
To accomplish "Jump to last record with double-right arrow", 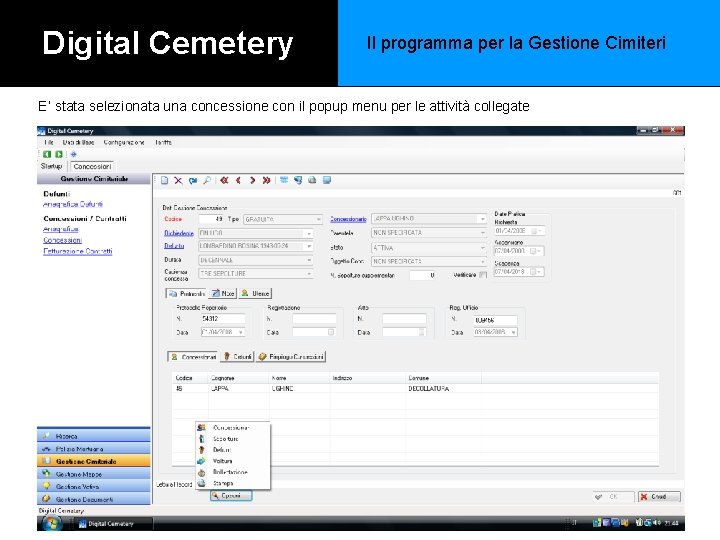I will 266,180.
